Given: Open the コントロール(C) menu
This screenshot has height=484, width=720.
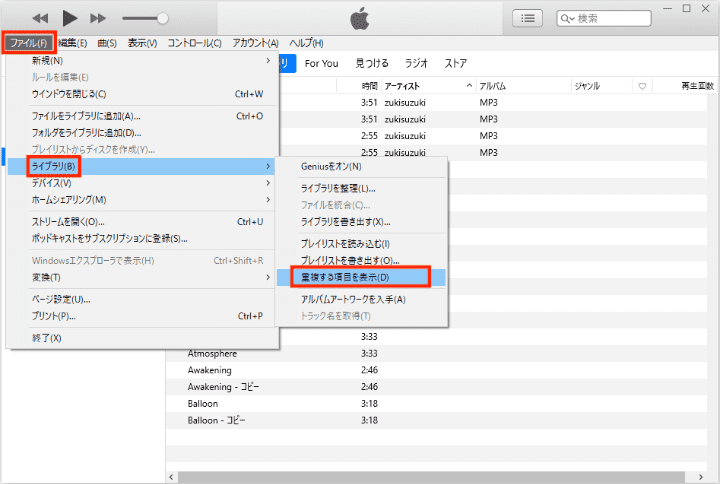Looking at the screenshot, I should coord(194,43).
